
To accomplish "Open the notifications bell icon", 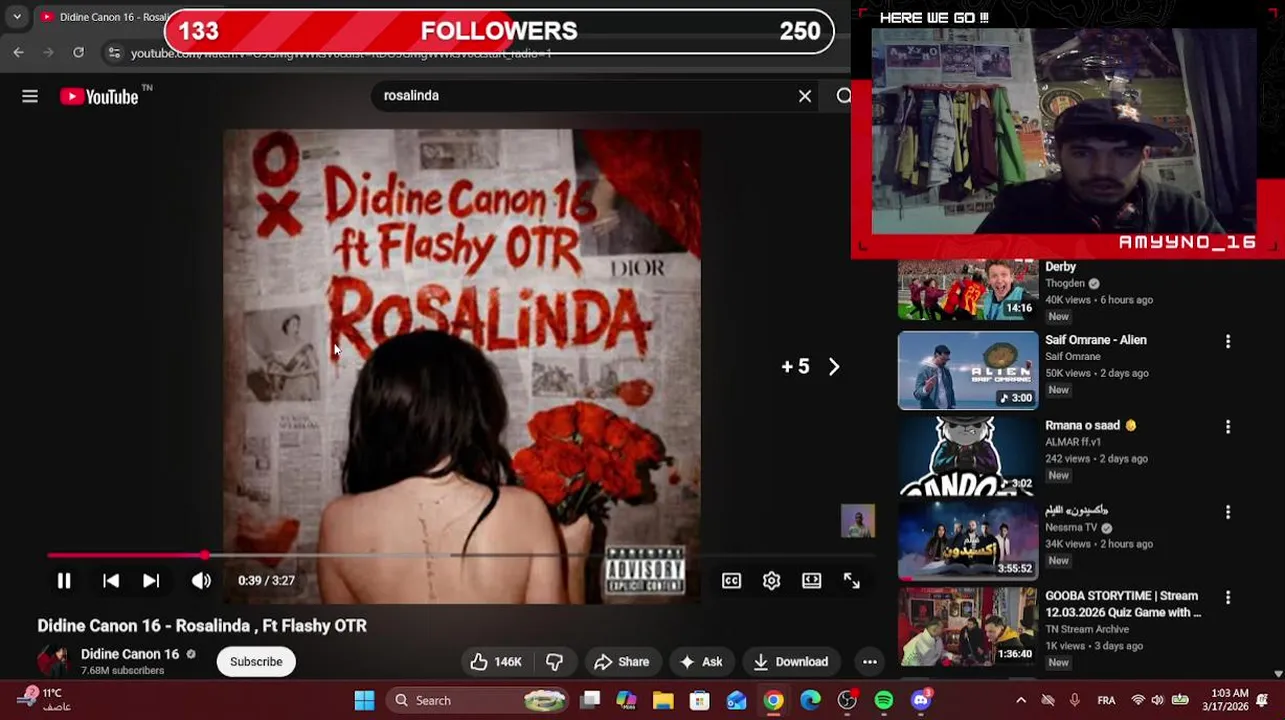I will pos(1262,701).
